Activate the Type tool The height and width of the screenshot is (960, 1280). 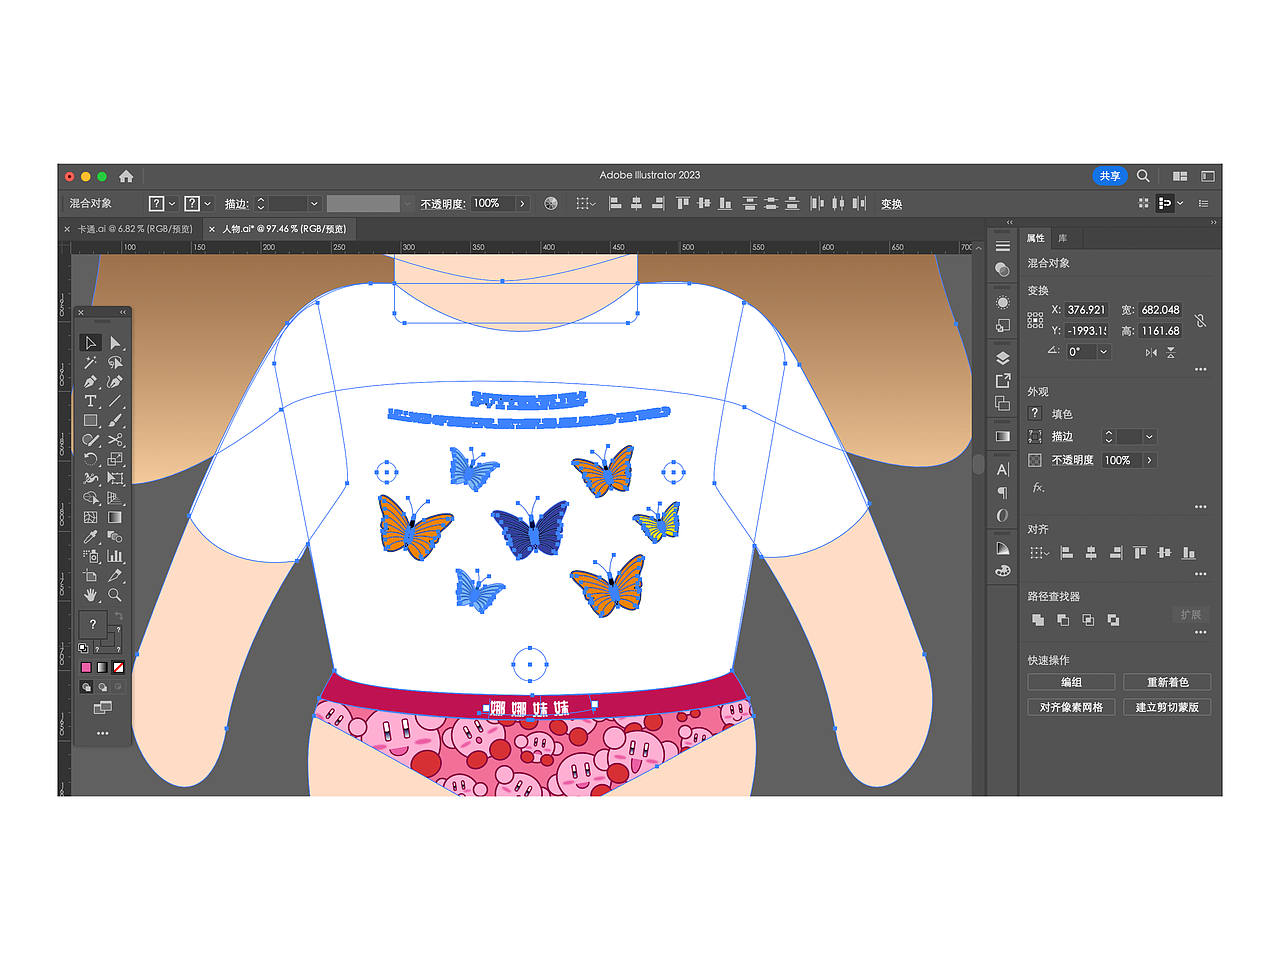91,401
